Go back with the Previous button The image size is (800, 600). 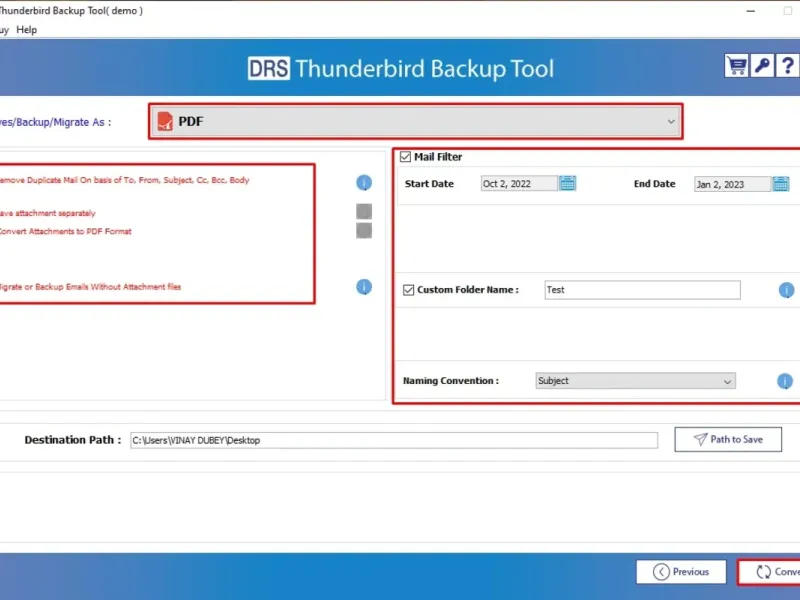pyautogui.click(x=681, y=571)
